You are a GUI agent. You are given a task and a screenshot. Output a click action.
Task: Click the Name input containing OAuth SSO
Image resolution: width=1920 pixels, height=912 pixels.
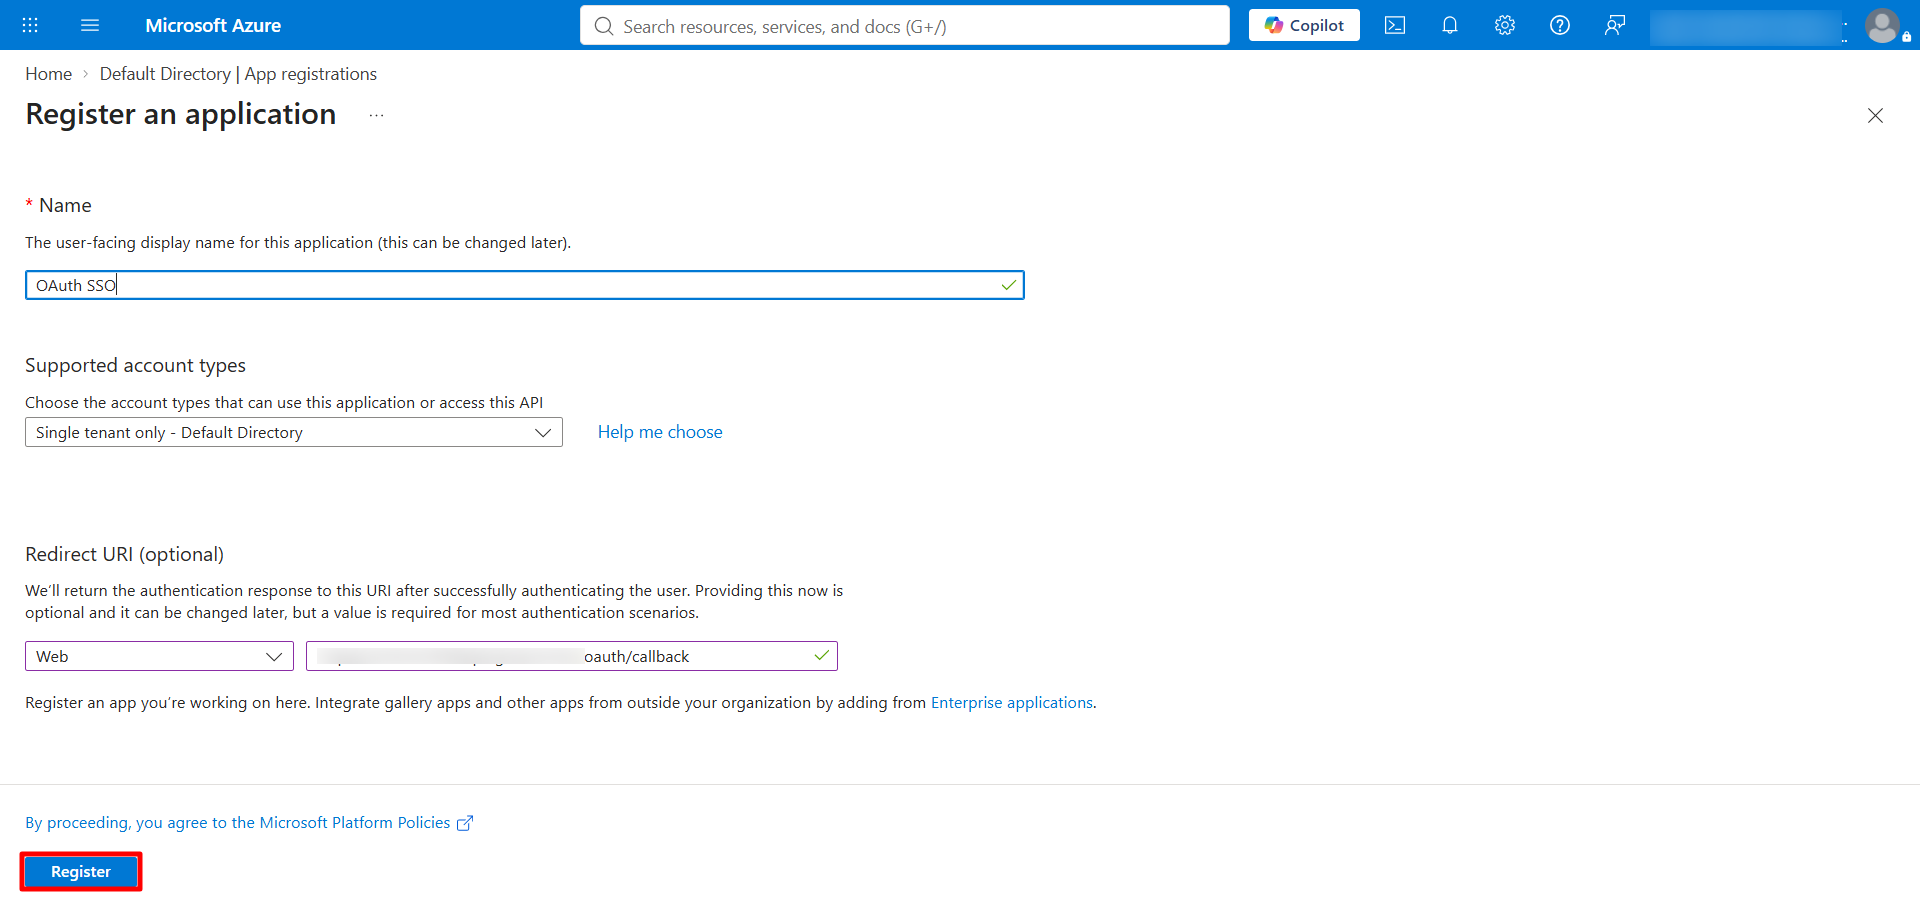524,285
